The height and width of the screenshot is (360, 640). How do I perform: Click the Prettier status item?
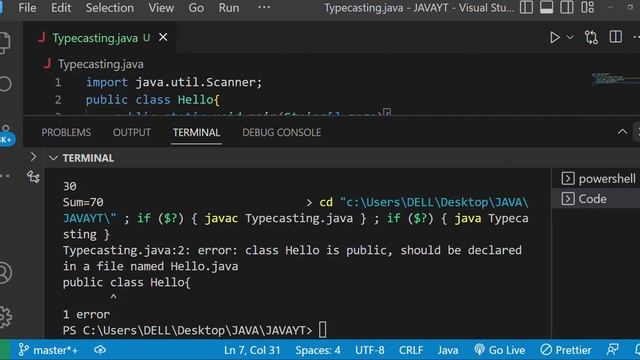[566, 350]
